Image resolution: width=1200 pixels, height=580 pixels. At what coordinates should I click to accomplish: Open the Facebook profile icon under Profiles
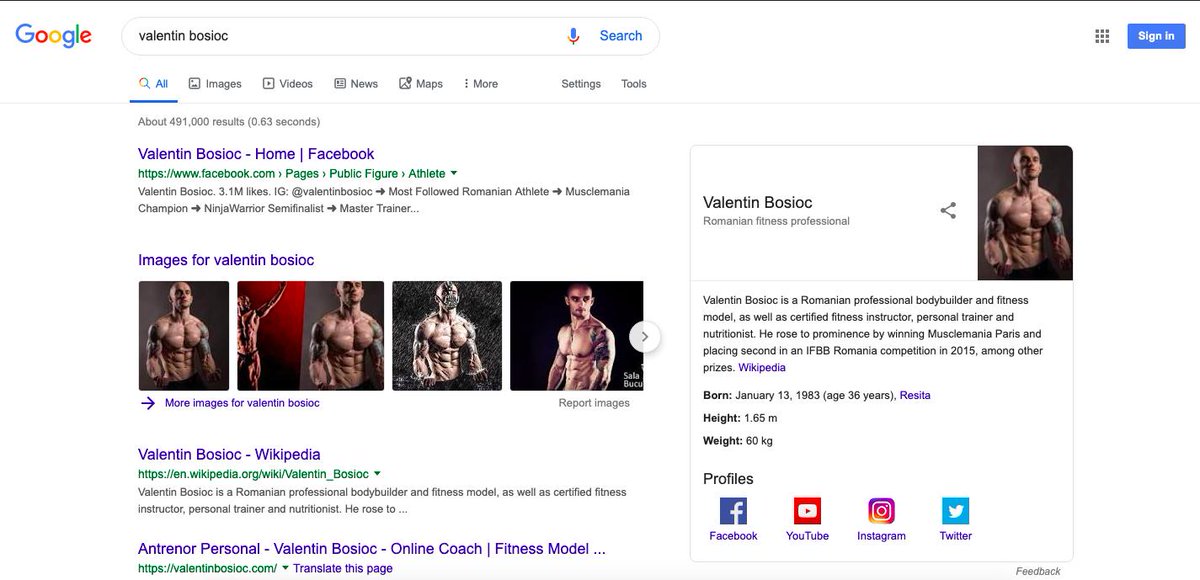pos(733,511)
